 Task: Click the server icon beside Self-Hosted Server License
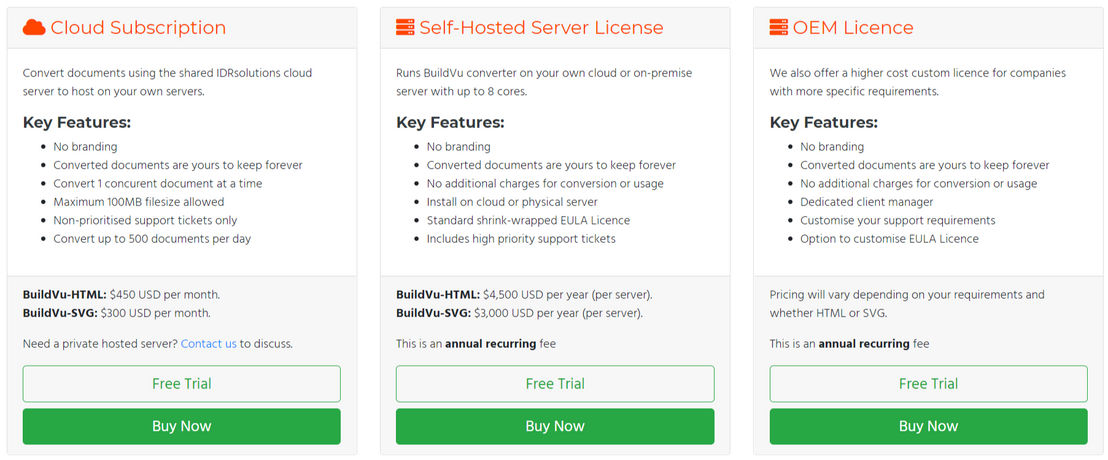405,28
